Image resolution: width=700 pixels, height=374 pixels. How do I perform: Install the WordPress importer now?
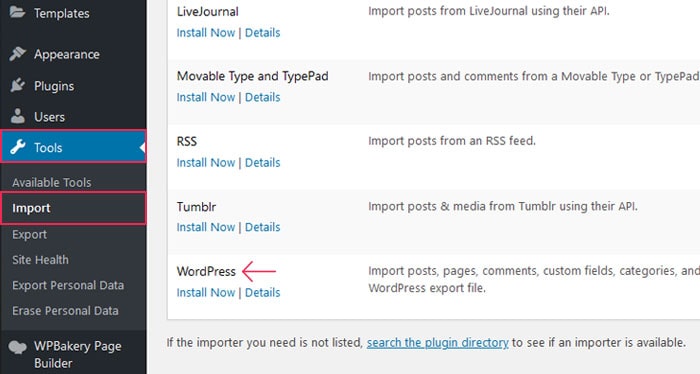pyautogui.click(x=206, y=292)
